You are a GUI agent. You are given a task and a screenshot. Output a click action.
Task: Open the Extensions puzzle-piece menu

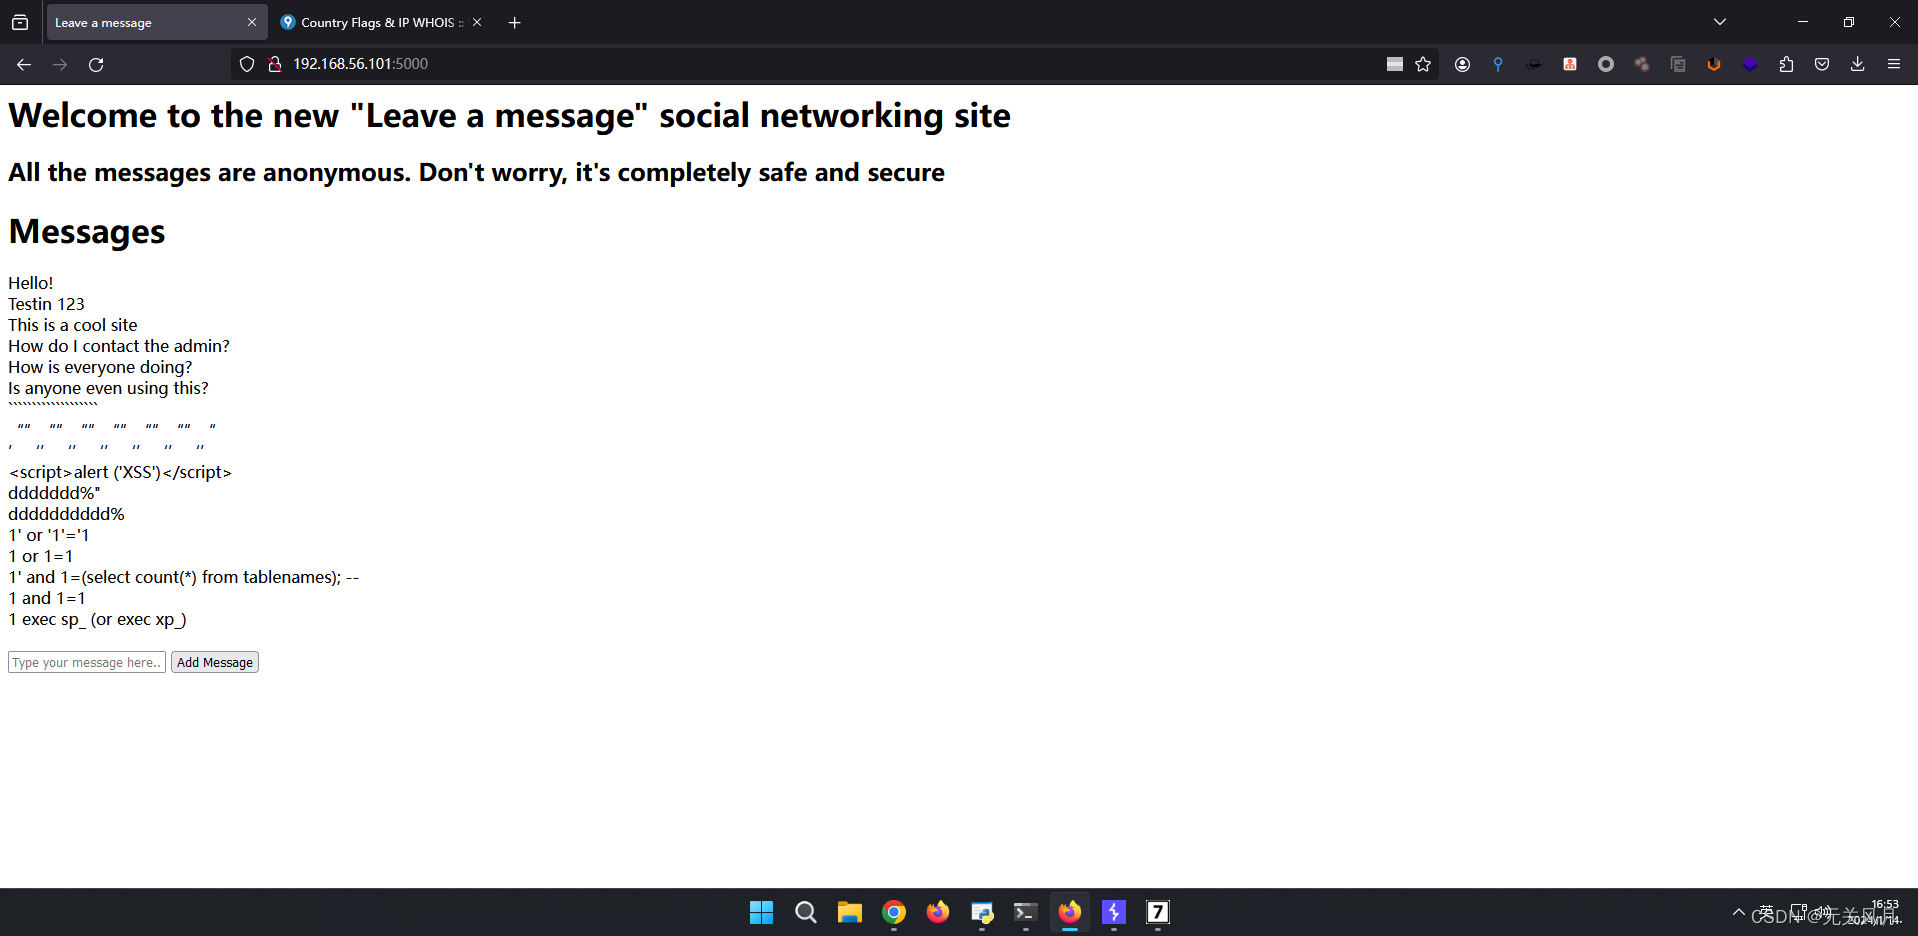click(x=1786, y=64)
